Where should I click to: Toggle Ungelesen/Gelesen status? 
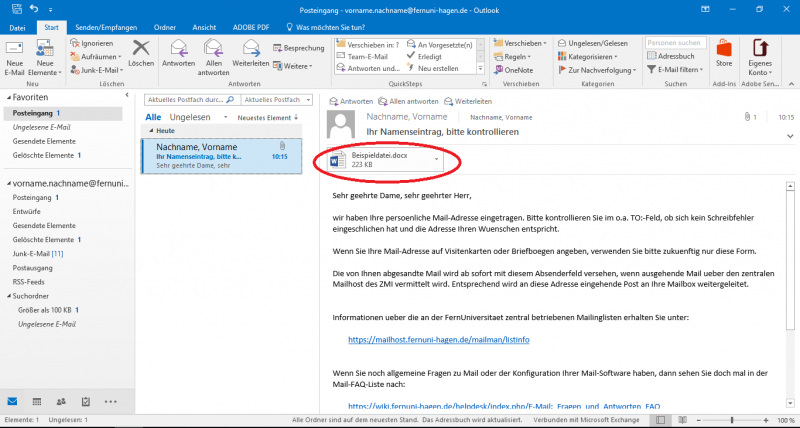594,44
